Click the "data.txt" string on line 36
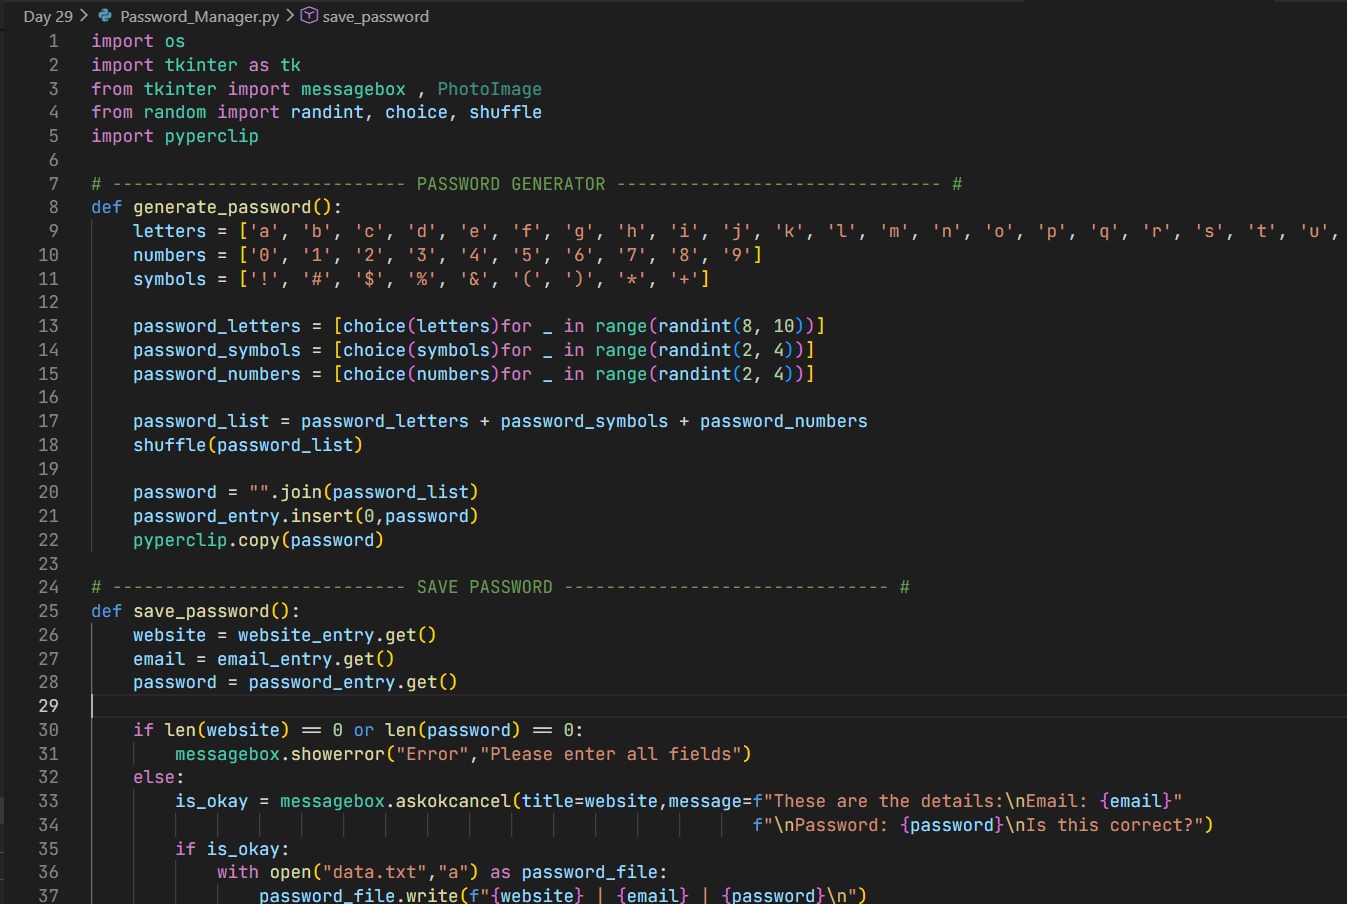The width and height of the screenshot is (1347, 904). tap(374, 872)
